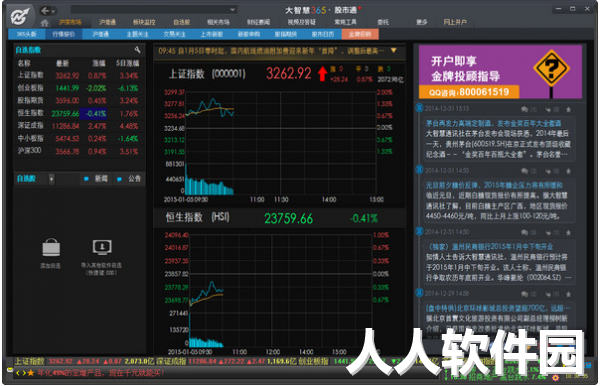Viewport: 600px width, 386px height.
Task: Click the 5日涨幅 column header
Action: [127, 63]
